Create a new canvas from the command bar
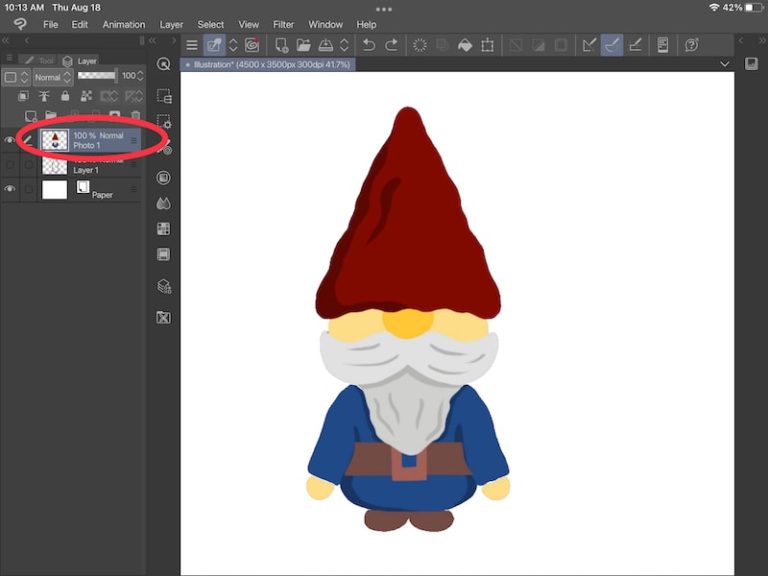This screenshot has width=768, height=576. point(281,45)
